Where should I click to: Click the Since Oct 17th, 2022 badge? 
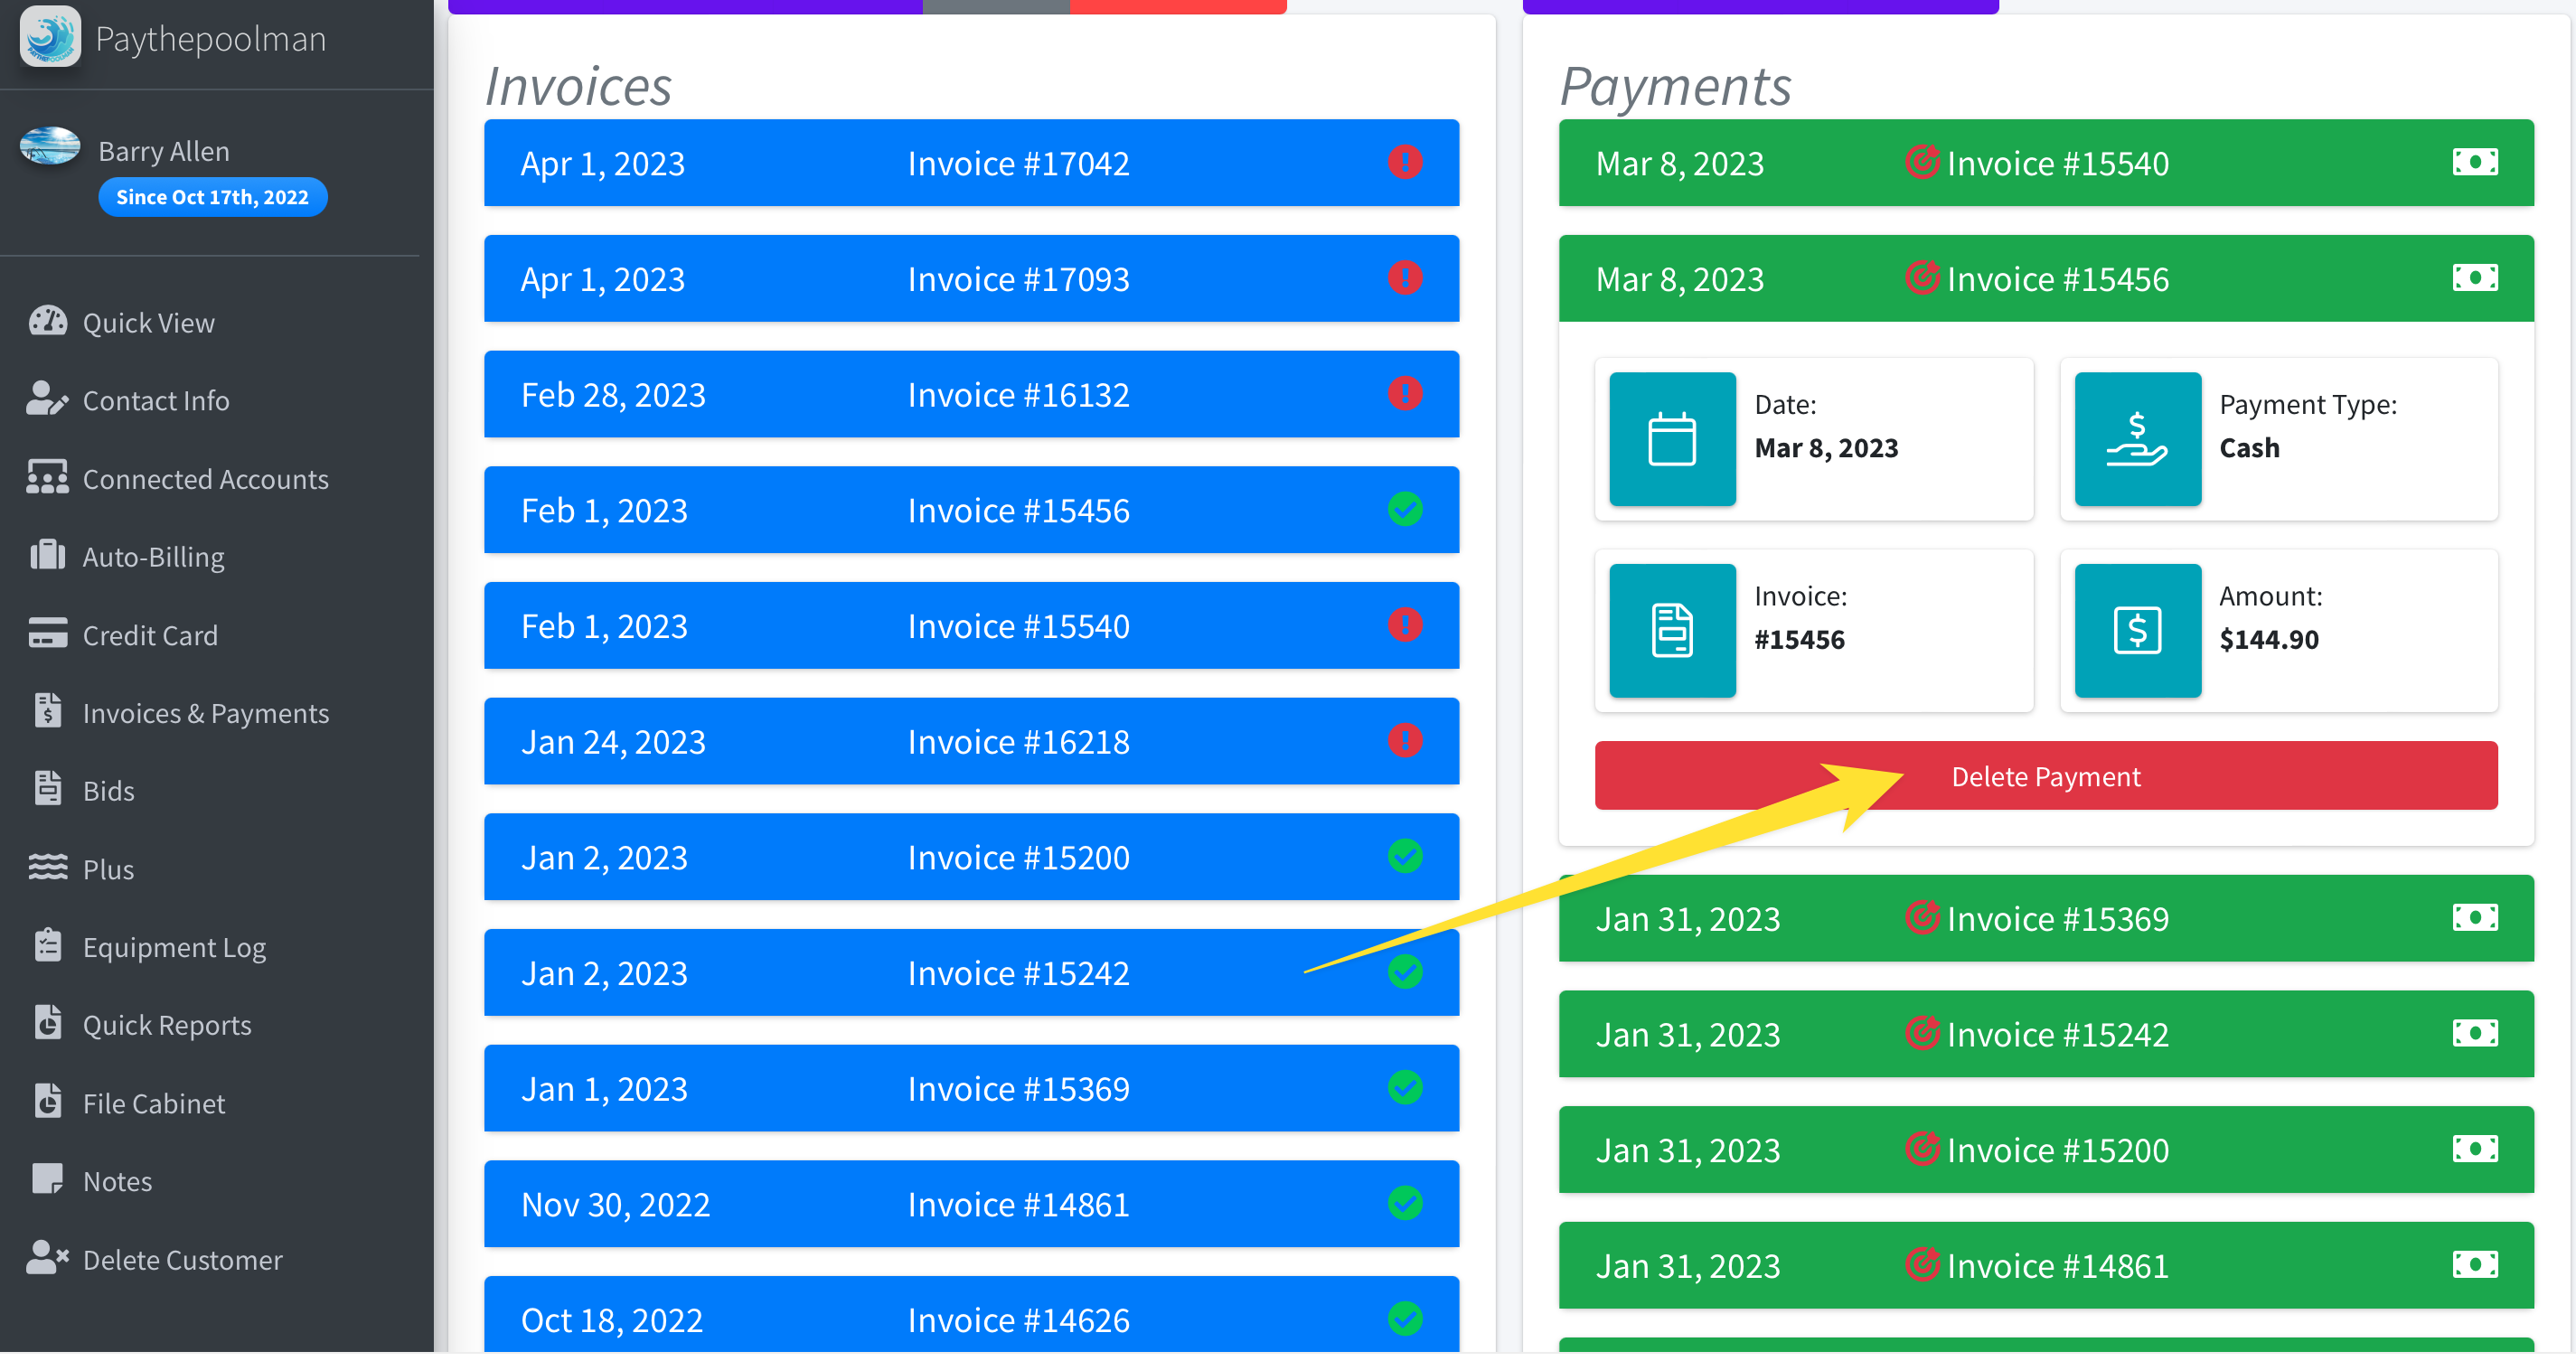pos(212,197)
